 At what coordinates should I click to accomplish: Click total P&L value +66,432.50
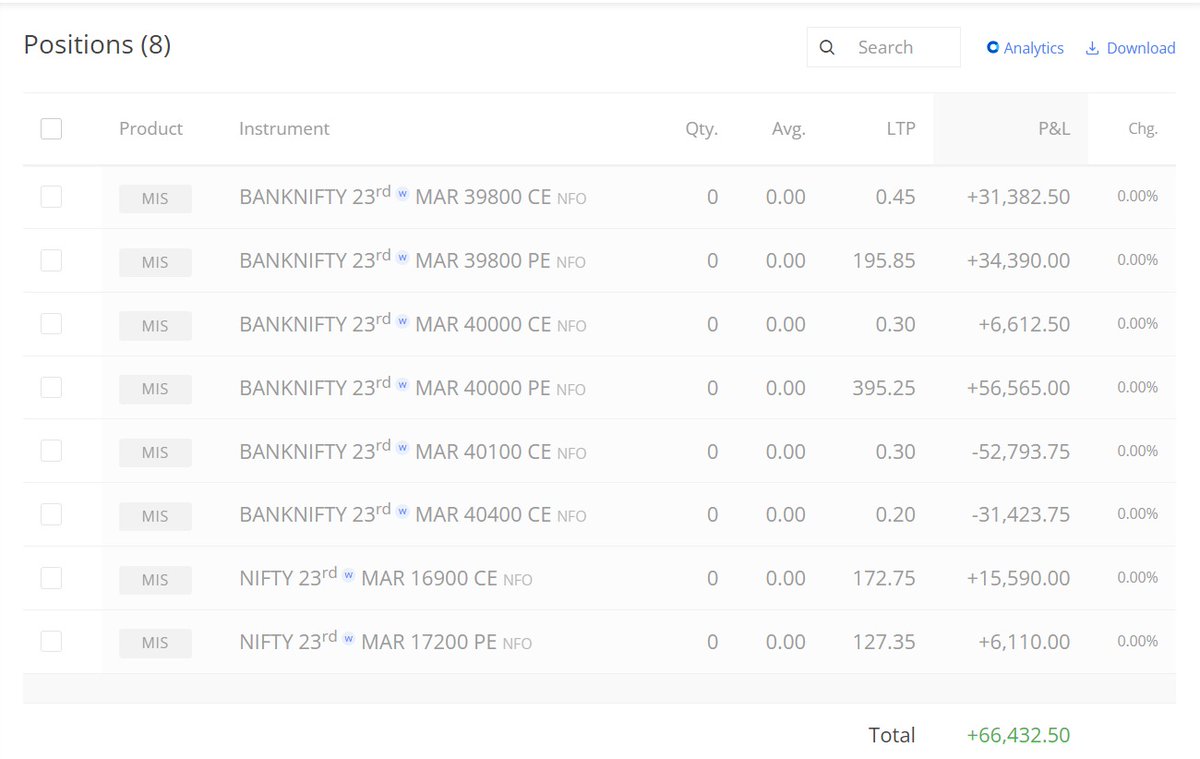pos(1018,735)
